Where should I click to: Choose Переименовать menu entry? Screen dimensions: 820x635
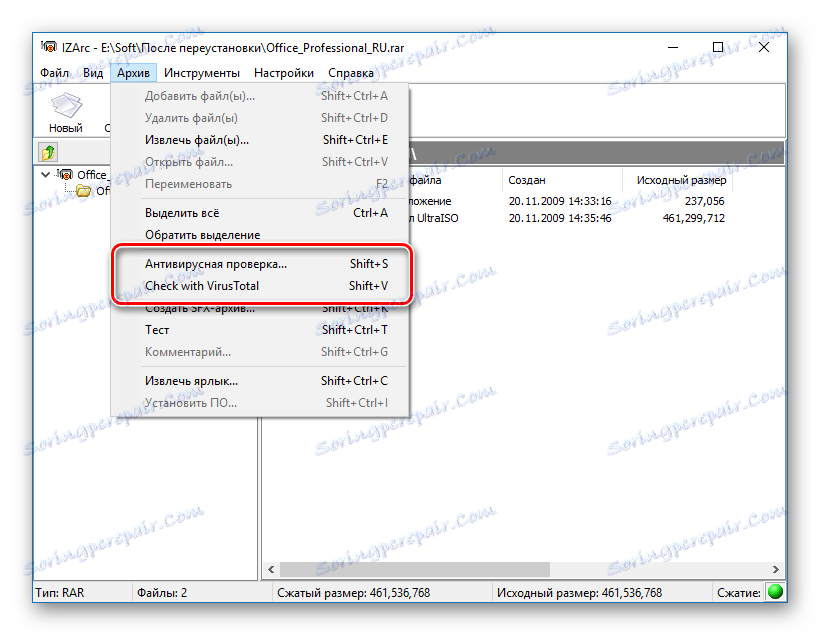tap(260, 184)
